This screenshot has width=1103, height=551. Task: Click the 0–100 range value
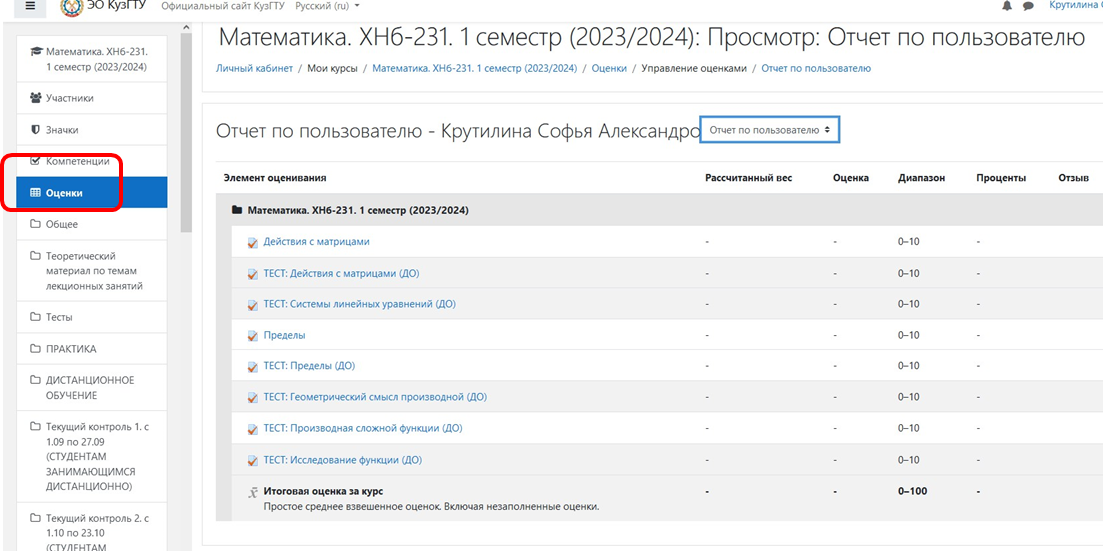[912, 492]
